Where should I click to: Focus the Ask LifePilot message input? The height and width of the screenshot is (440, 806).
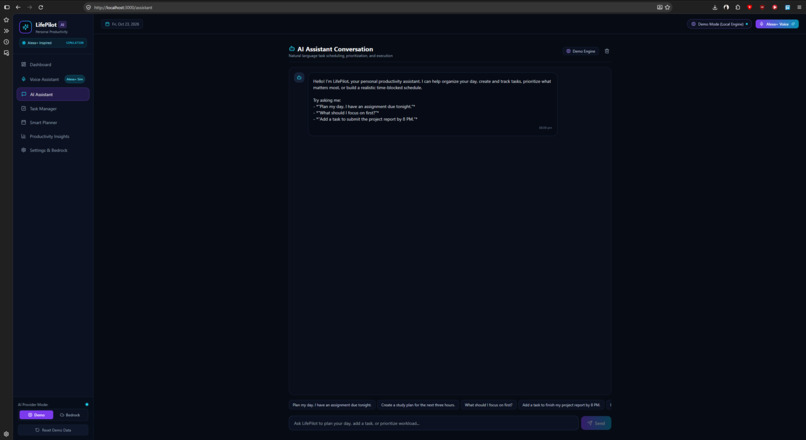(433, 423)
